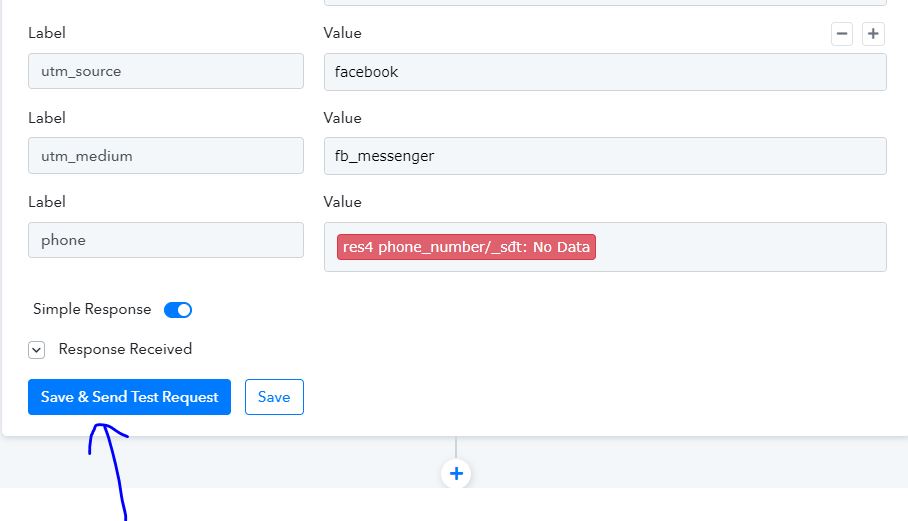This screenshot has width=908, height=521.
Task: Toggle the Simple Response switch
Action: (x=178, y=310)
